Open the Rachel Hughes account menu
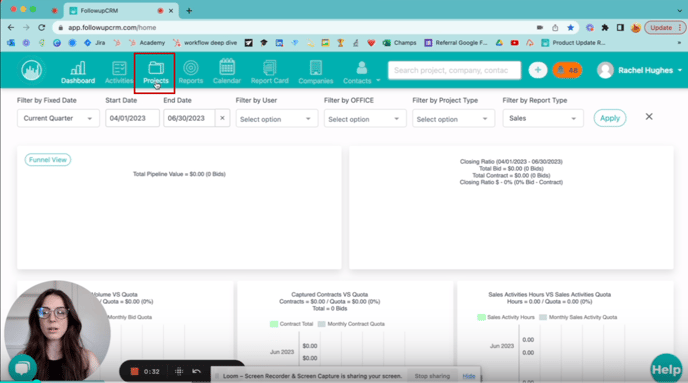The height and width of the screenshot is (383, 688). (x=639, y=70)
